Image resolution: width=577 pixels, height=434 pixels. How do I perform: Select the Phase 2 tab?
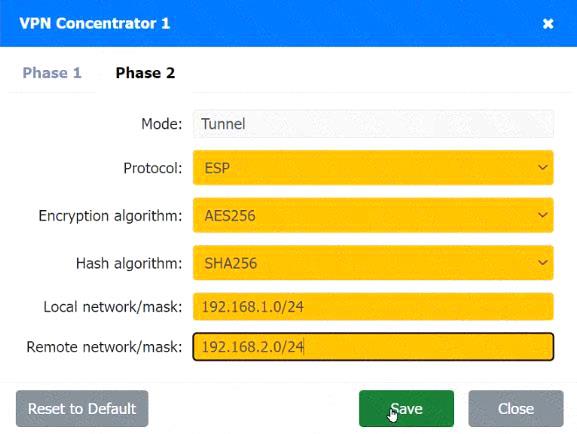(x=145, y=73)
